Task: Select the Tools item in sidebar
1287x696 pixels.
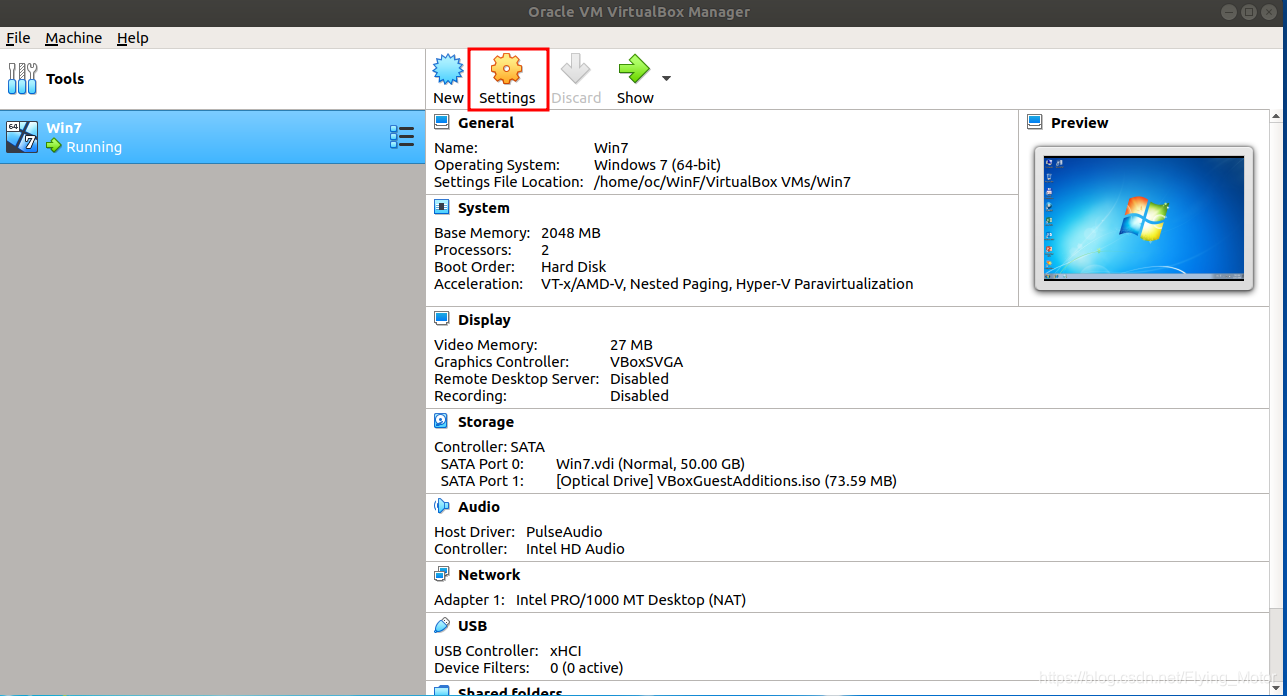Action: 212,78
